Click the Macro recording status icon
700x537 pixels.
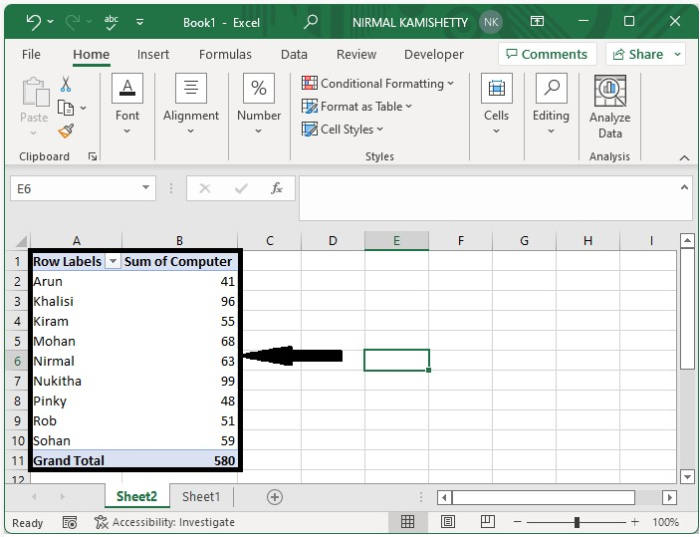tap(70, 522)
